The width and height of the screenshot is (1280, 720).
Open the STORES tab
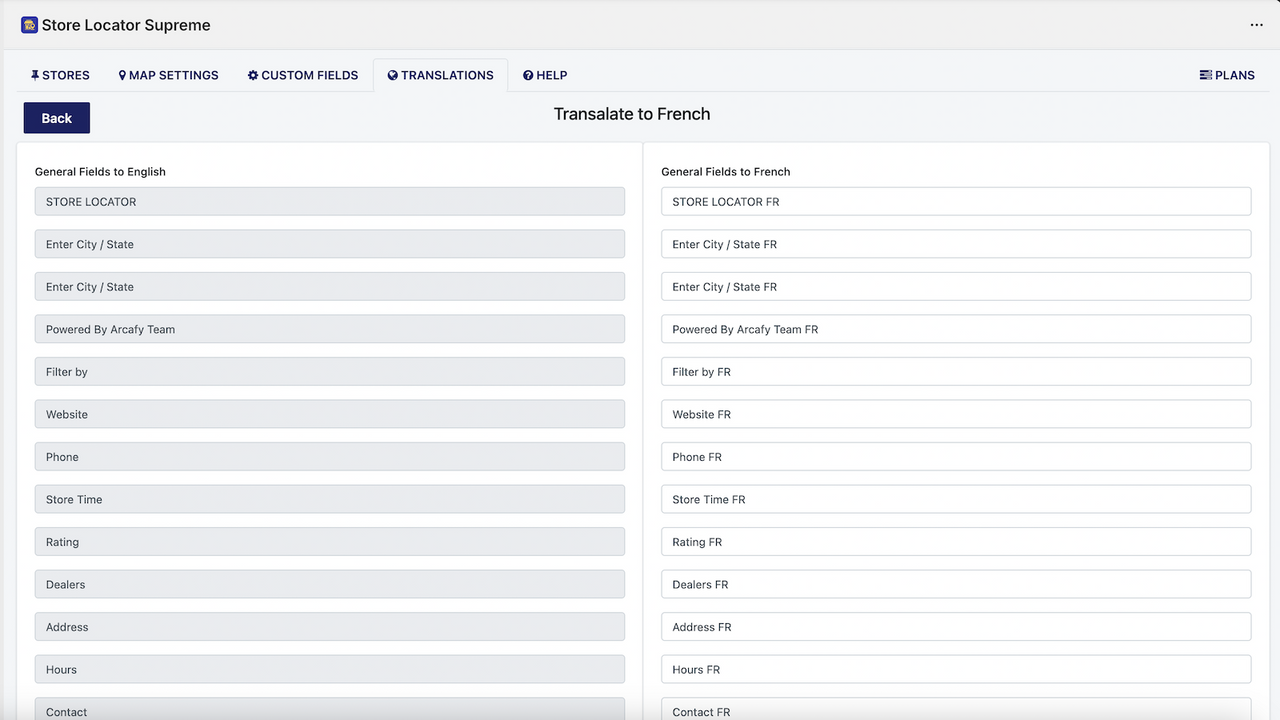coord(60,75)
